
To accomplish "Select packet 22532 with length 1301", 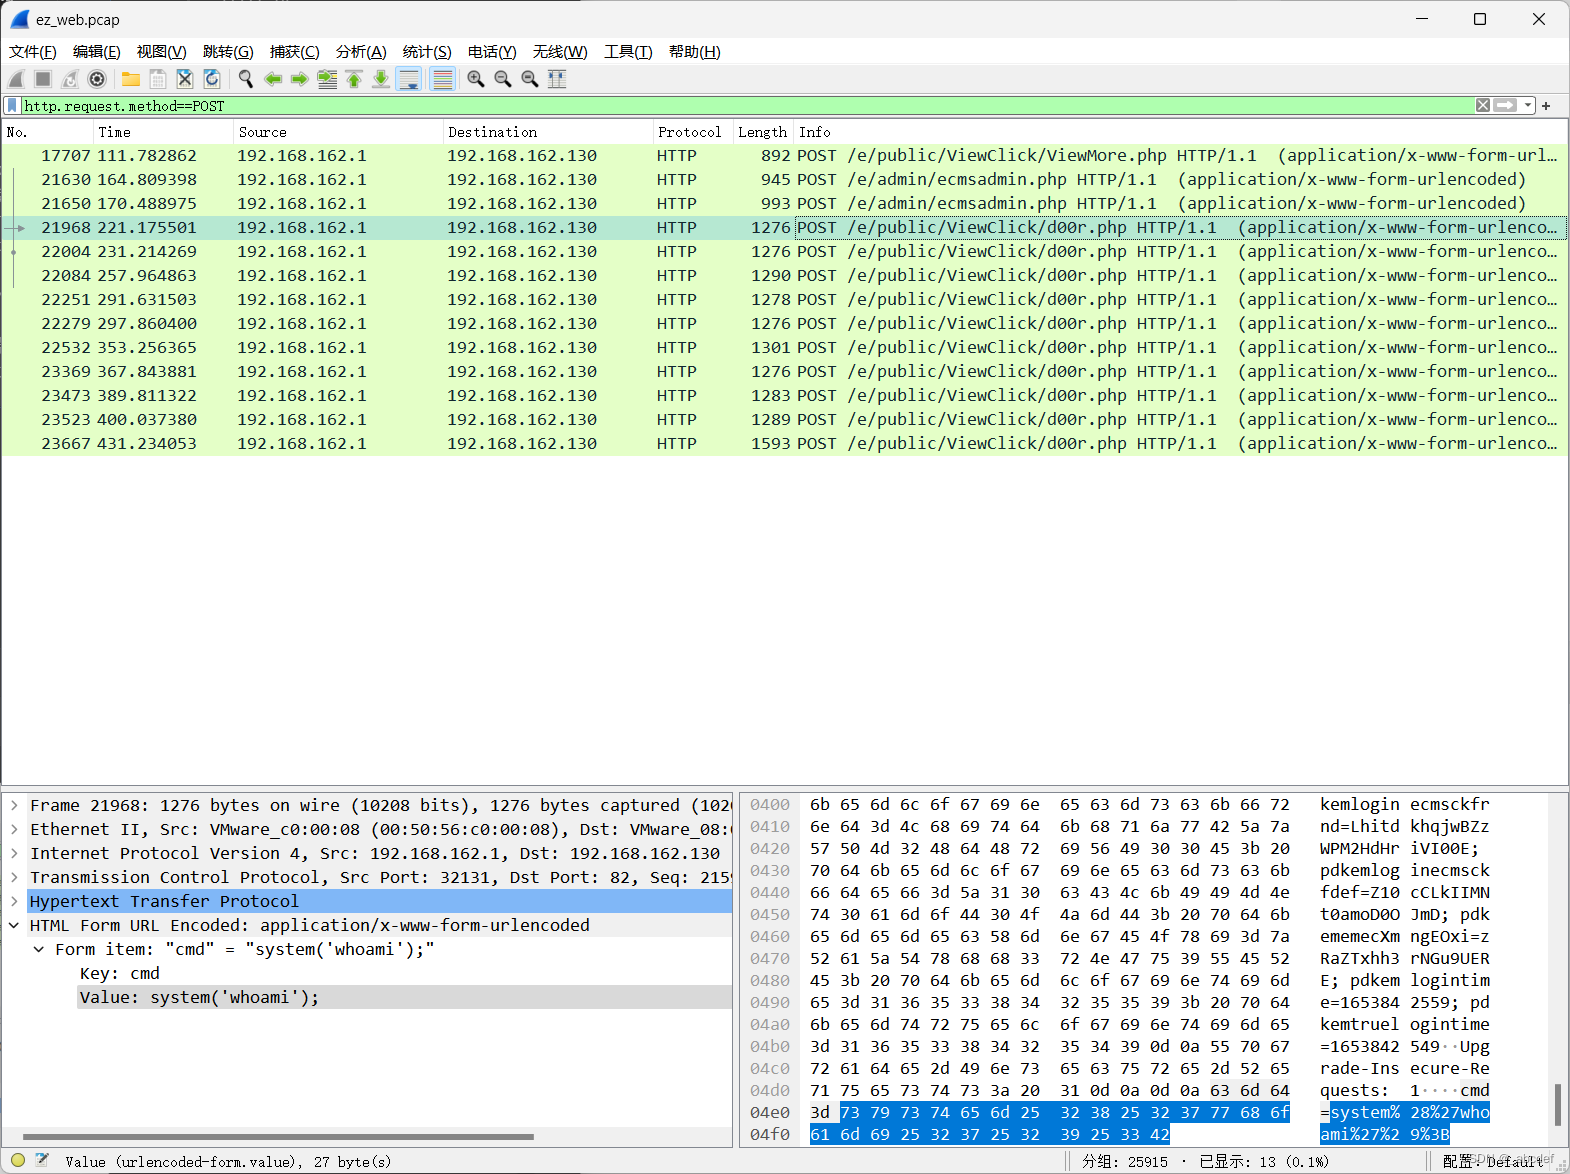I will (784, 348).
